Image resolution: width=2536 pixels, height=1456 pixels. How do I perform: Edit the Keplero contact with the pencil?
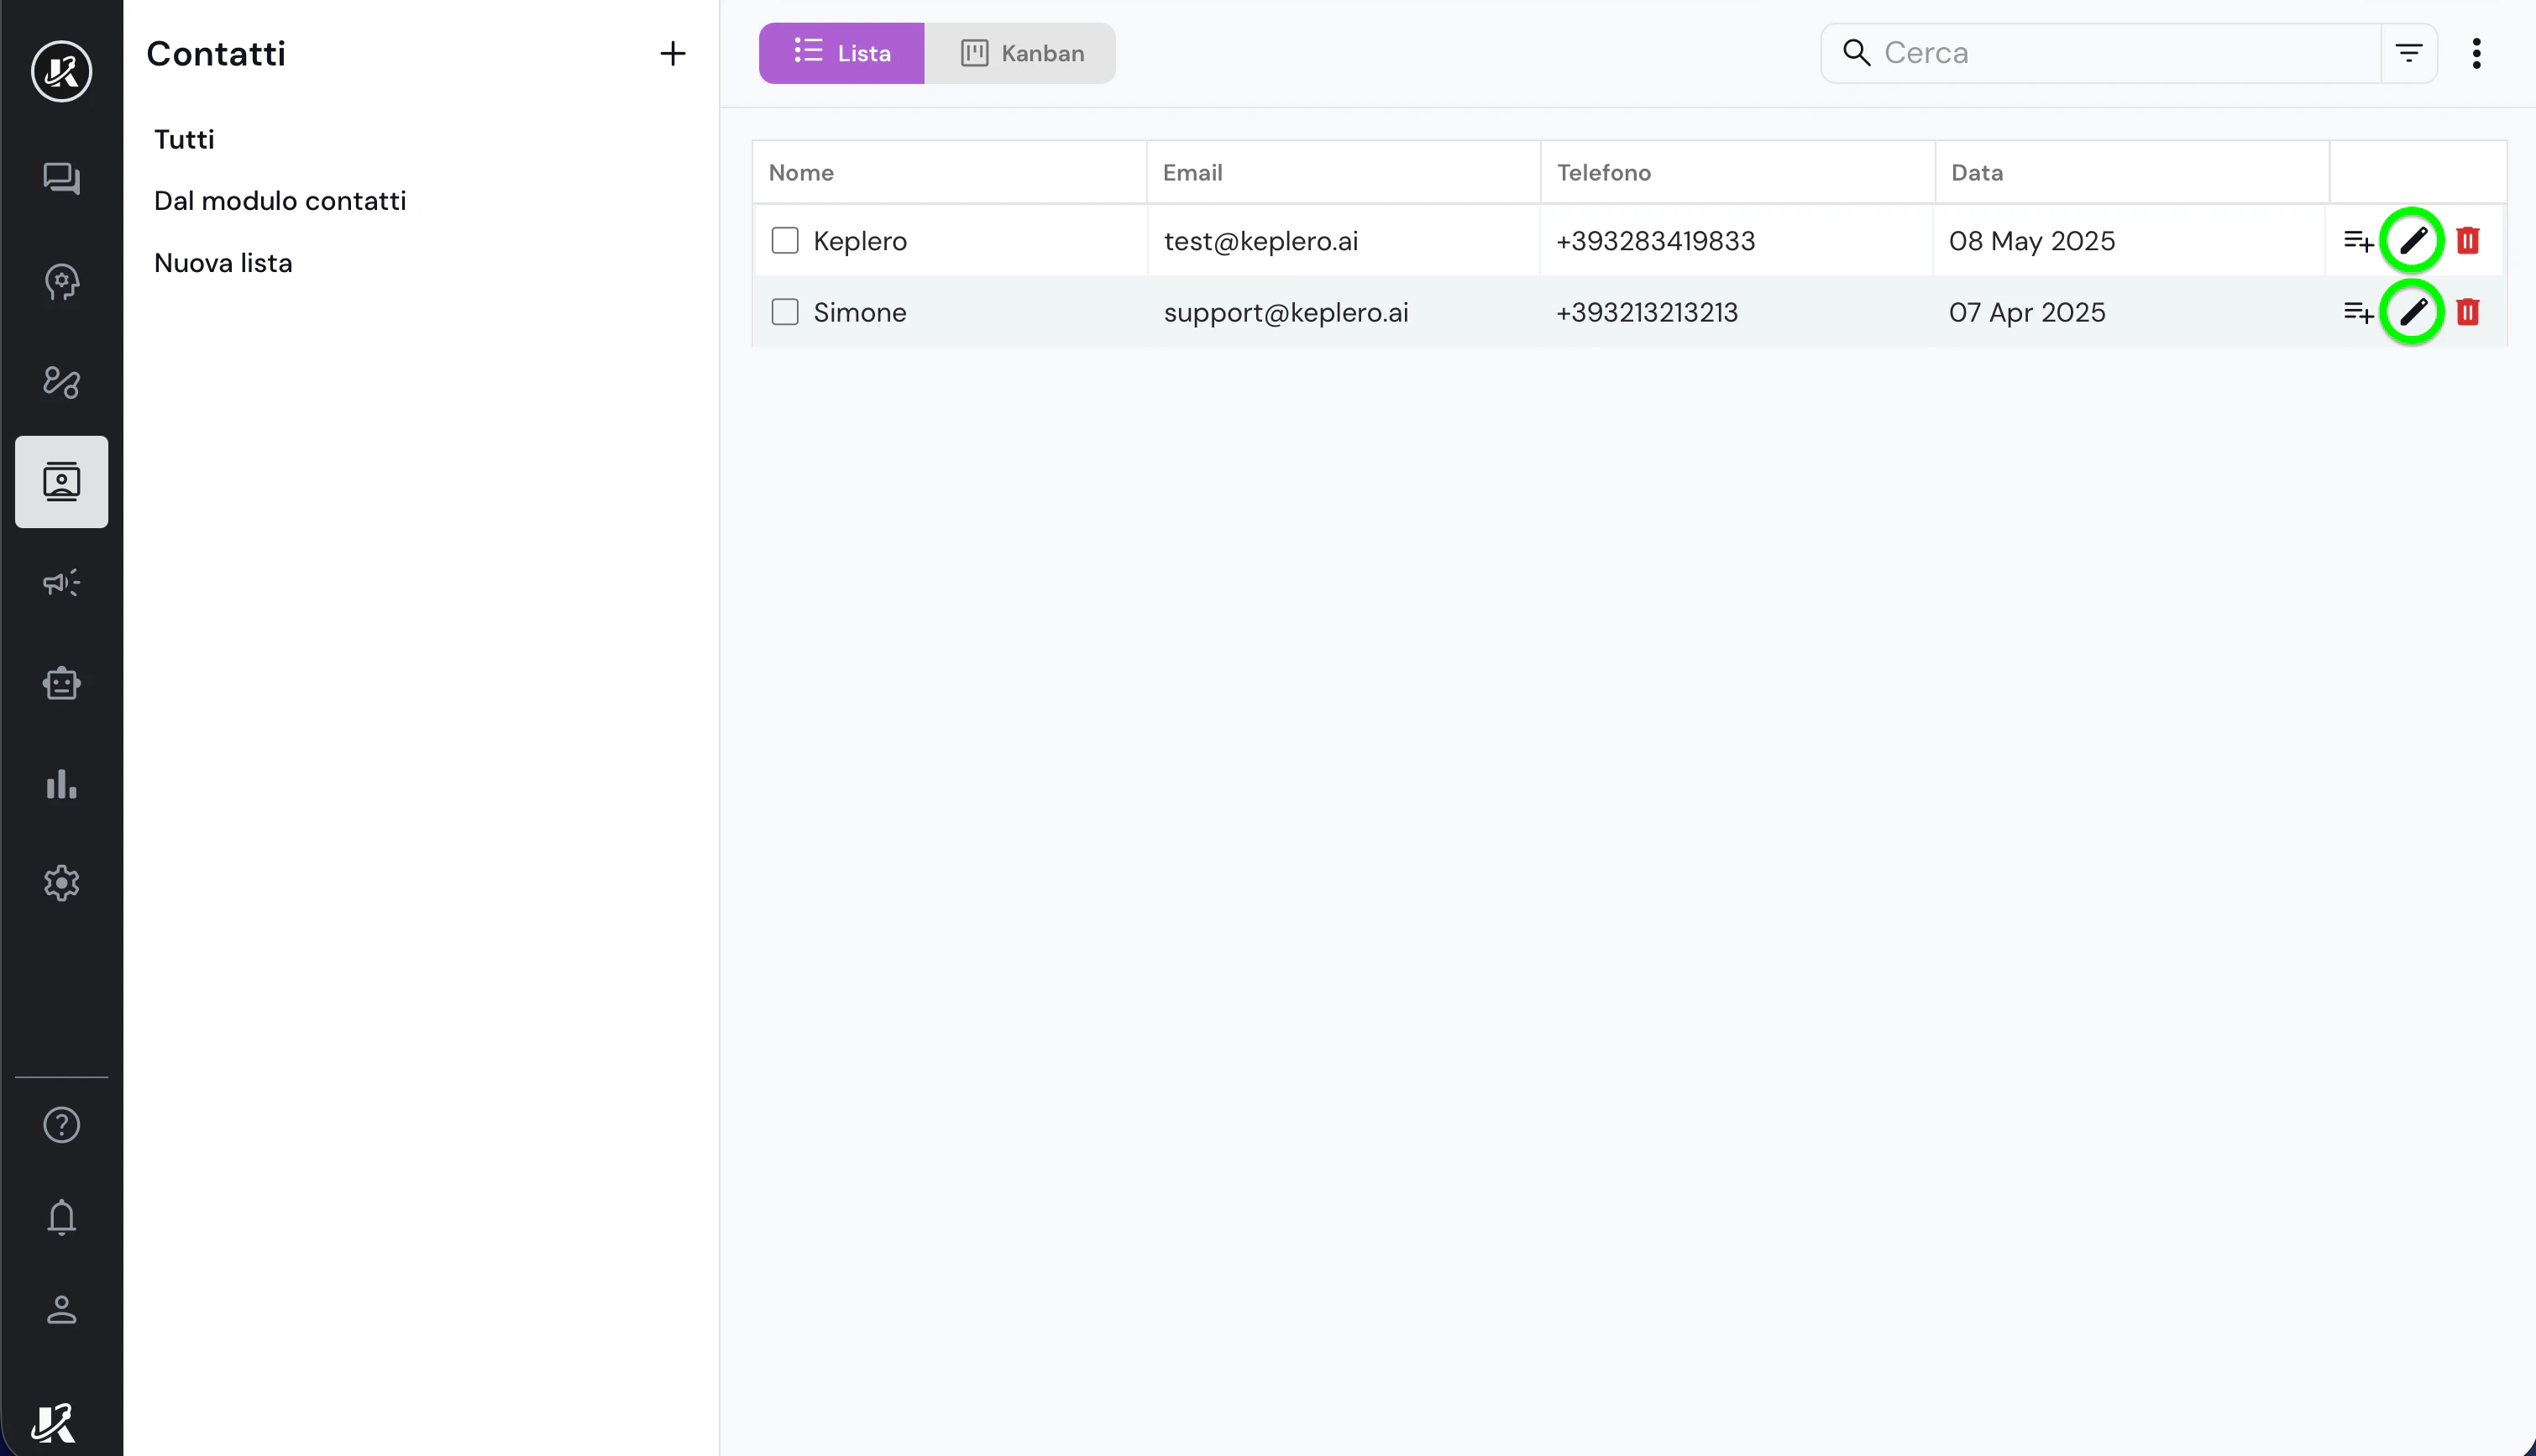coord(2413,240)
